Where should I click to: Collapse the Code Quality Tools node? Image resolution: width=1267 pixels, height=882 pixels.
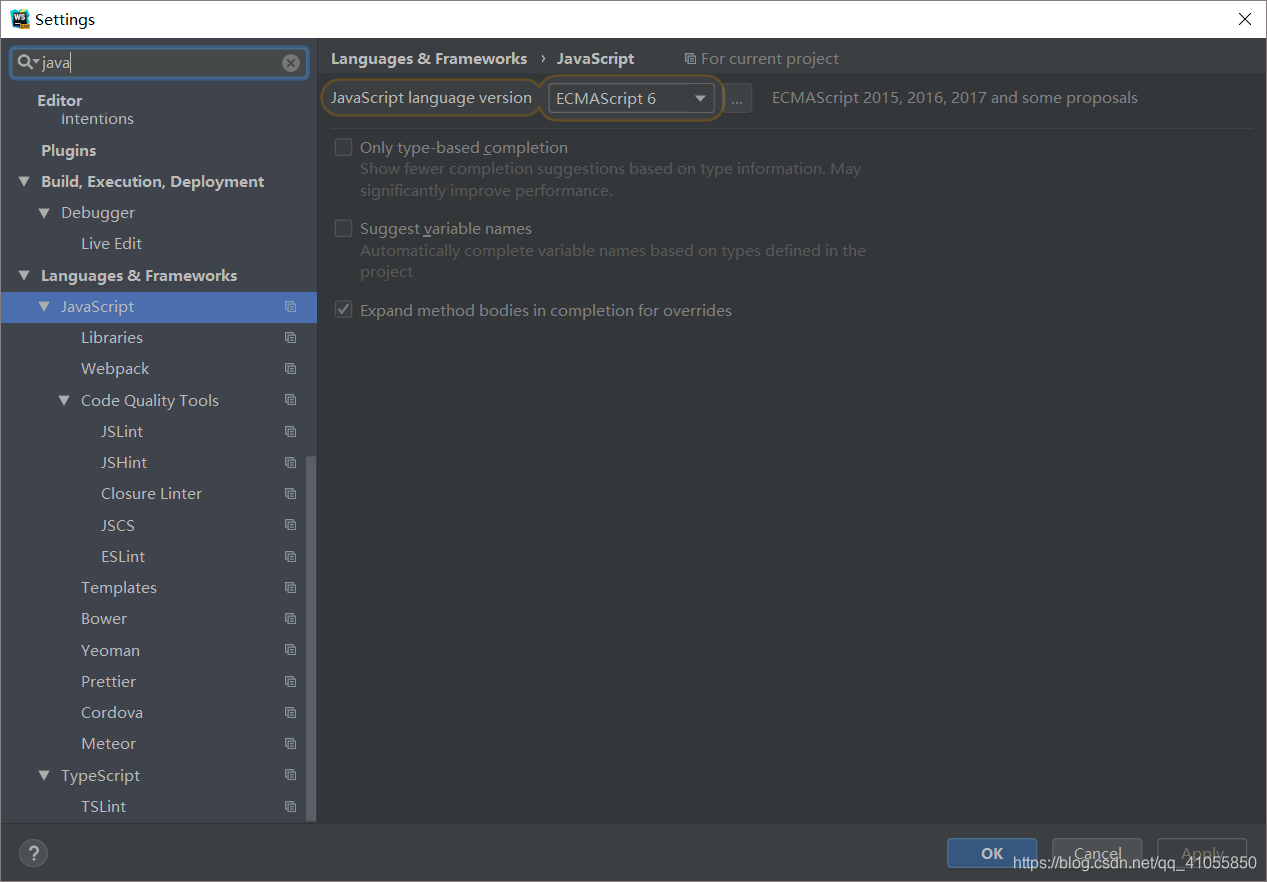[x=64, y=399]
